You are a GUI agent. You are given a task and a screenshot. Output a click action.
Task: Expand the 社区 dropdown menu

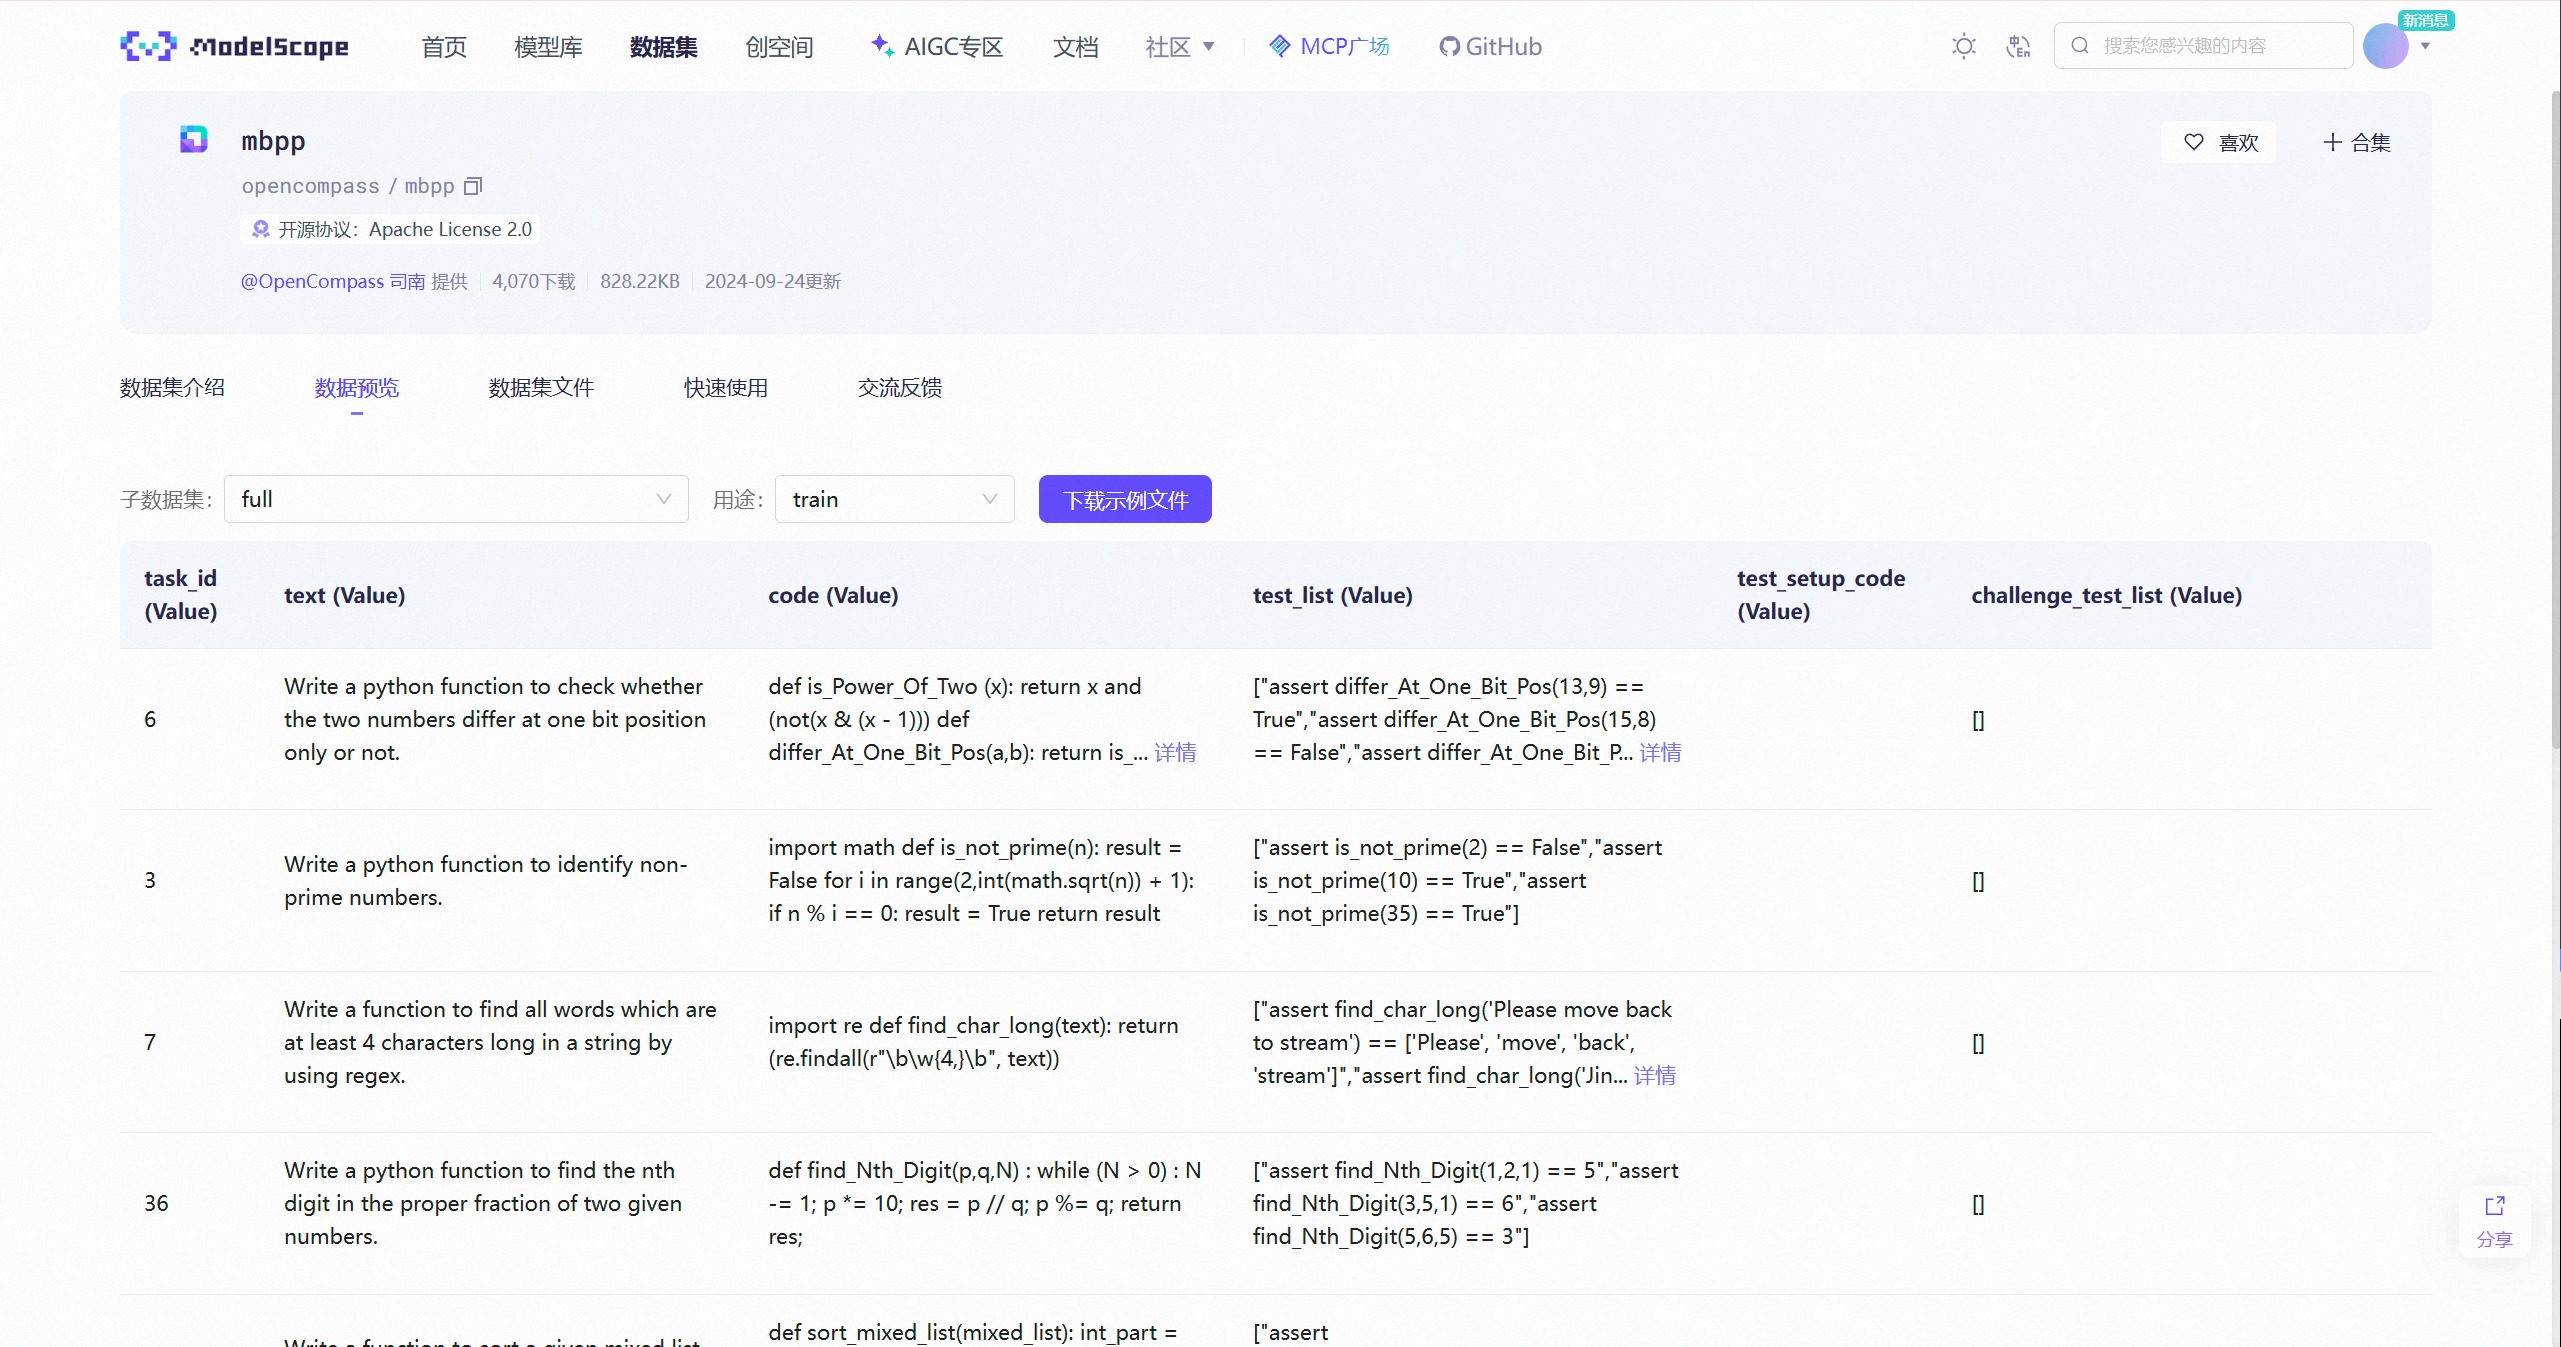click(x=1180, y=46)
